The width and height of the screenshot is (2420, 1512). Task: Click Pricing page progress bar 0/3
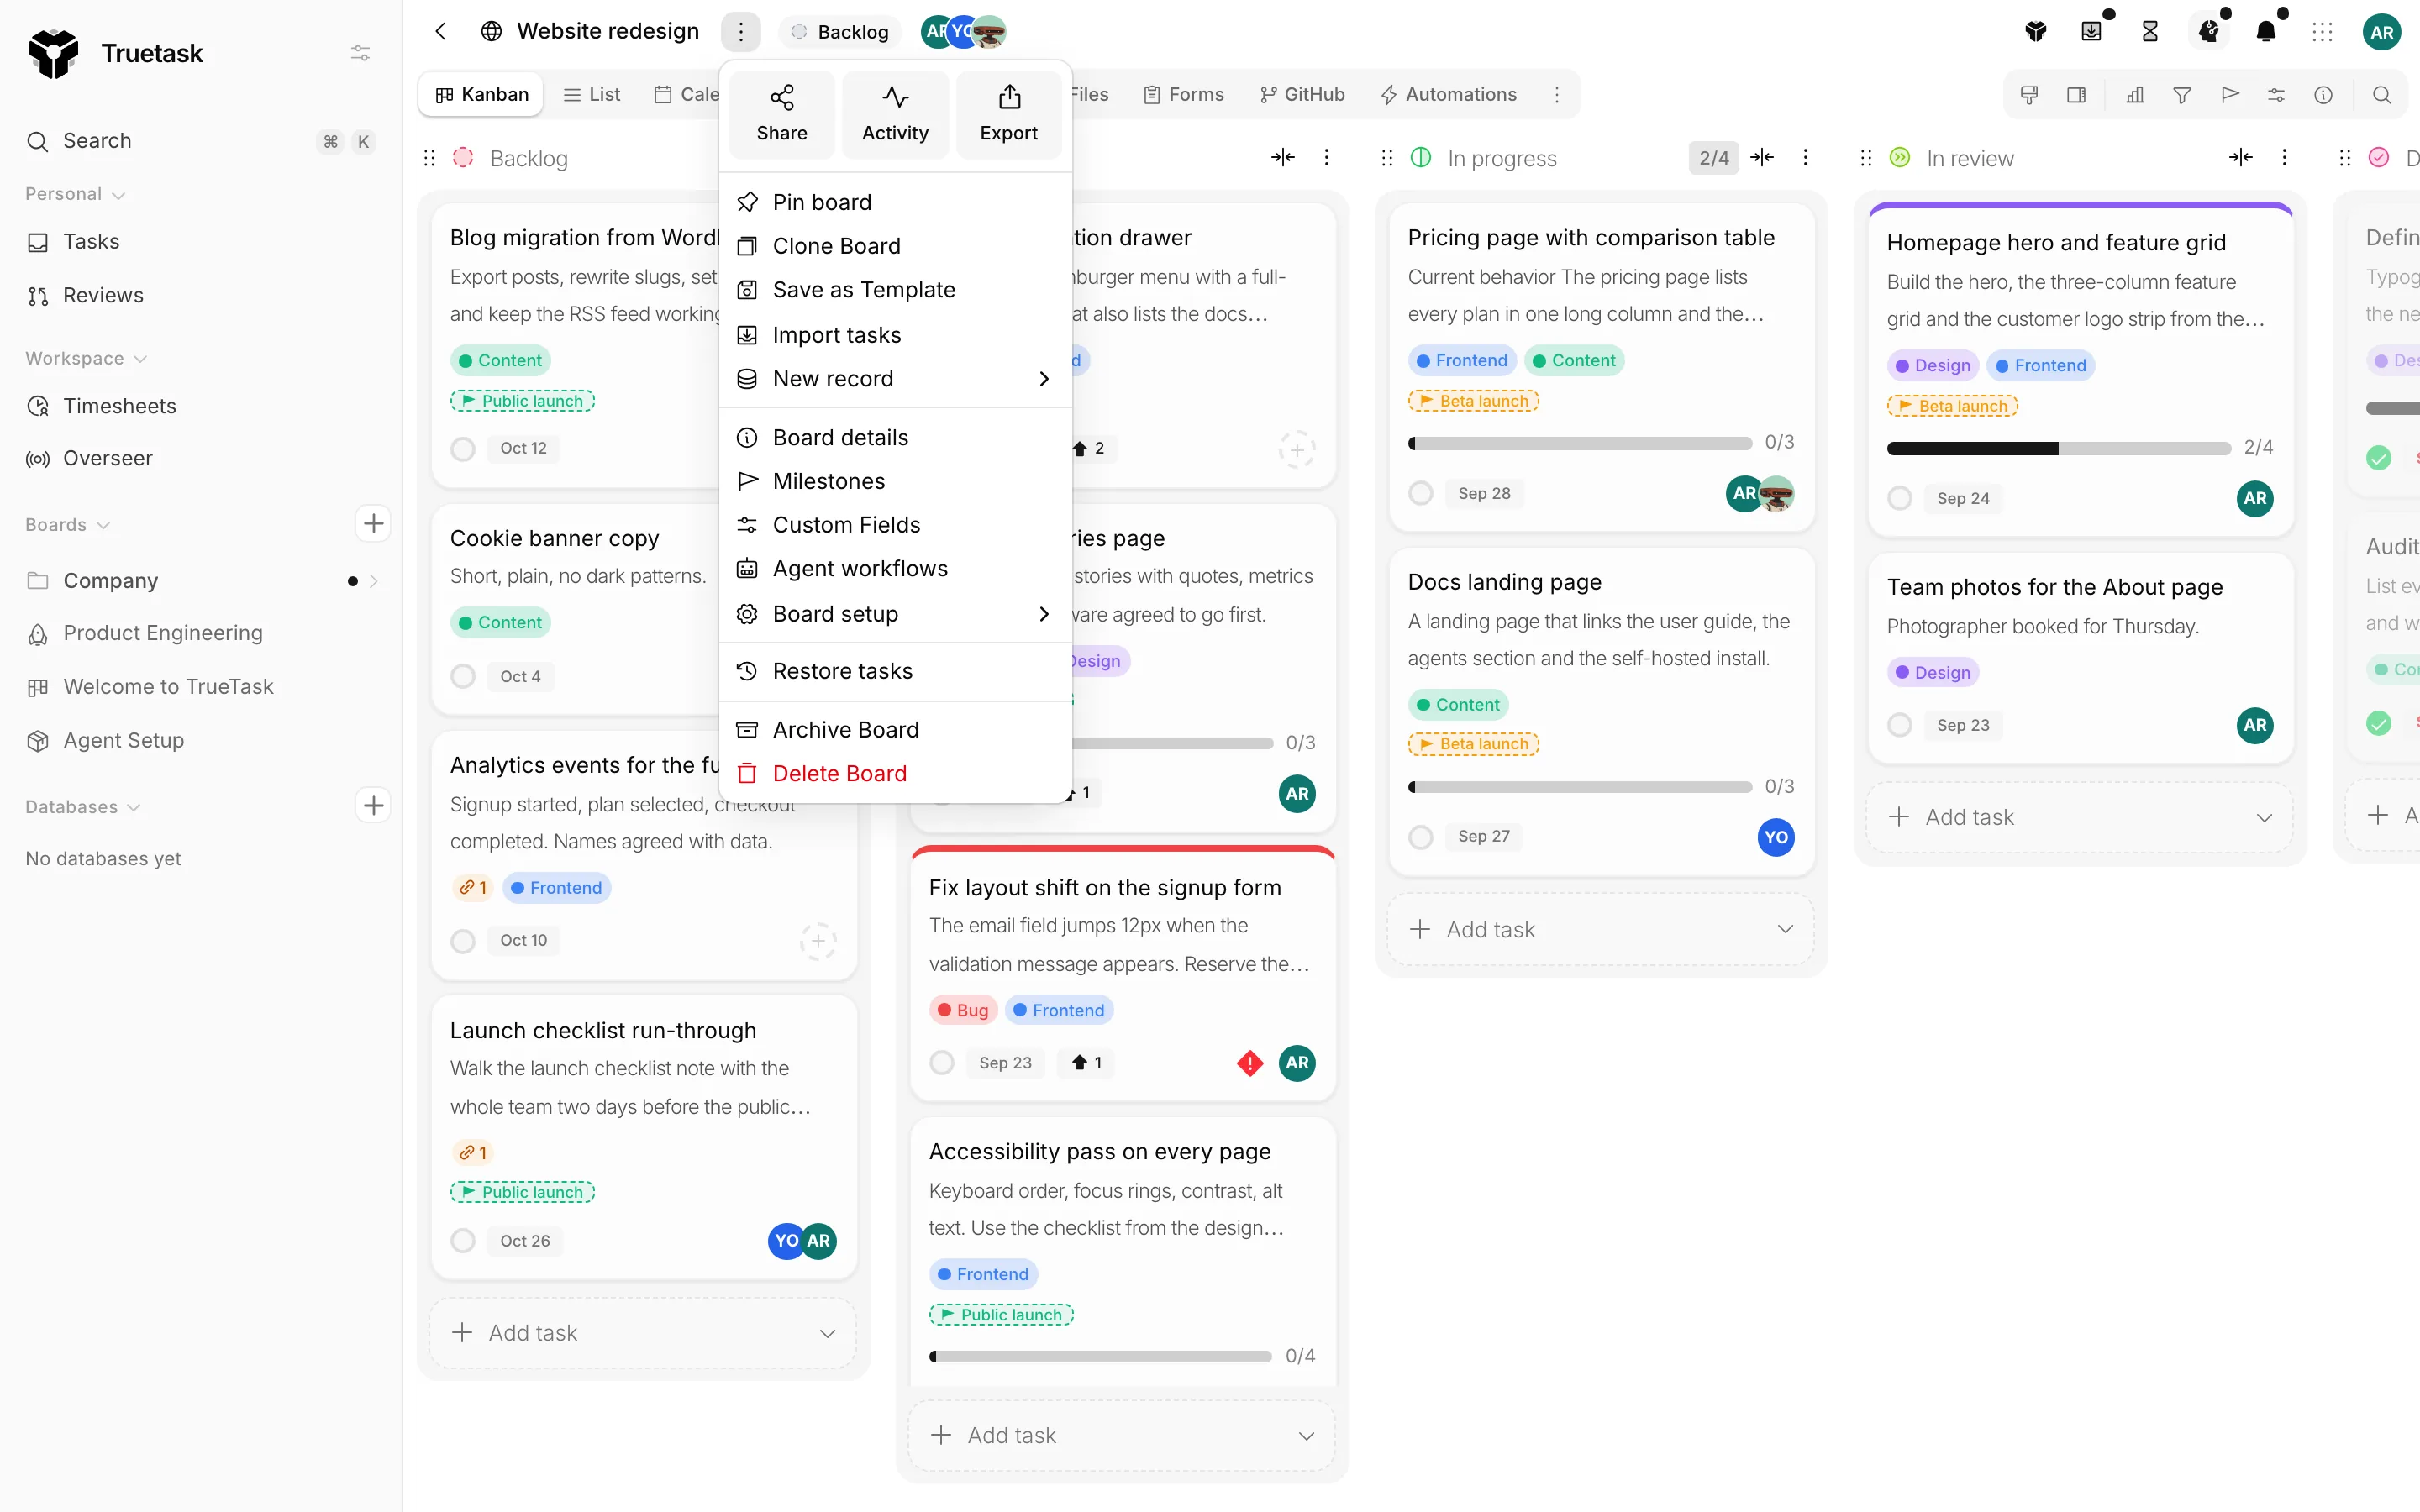1579,443
